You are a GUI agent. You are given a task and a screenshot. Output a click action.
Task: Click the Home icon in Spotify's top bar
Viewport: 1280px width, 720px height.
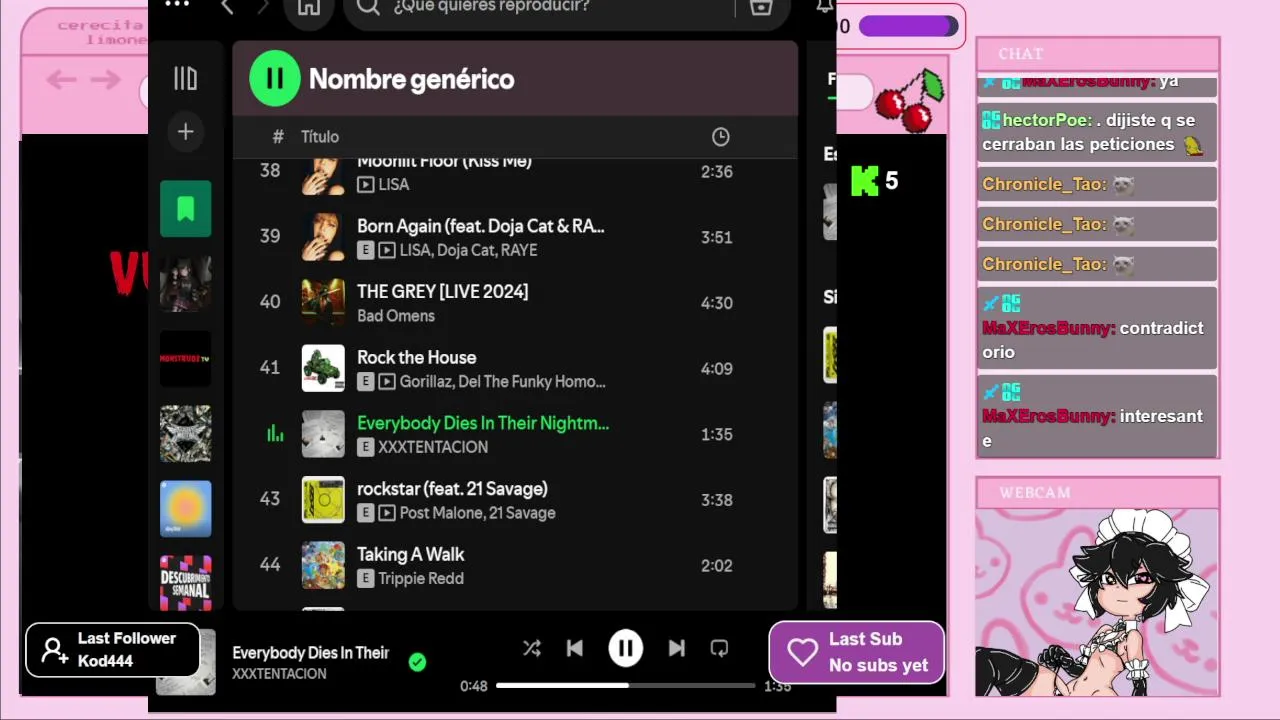click(309, 7)
